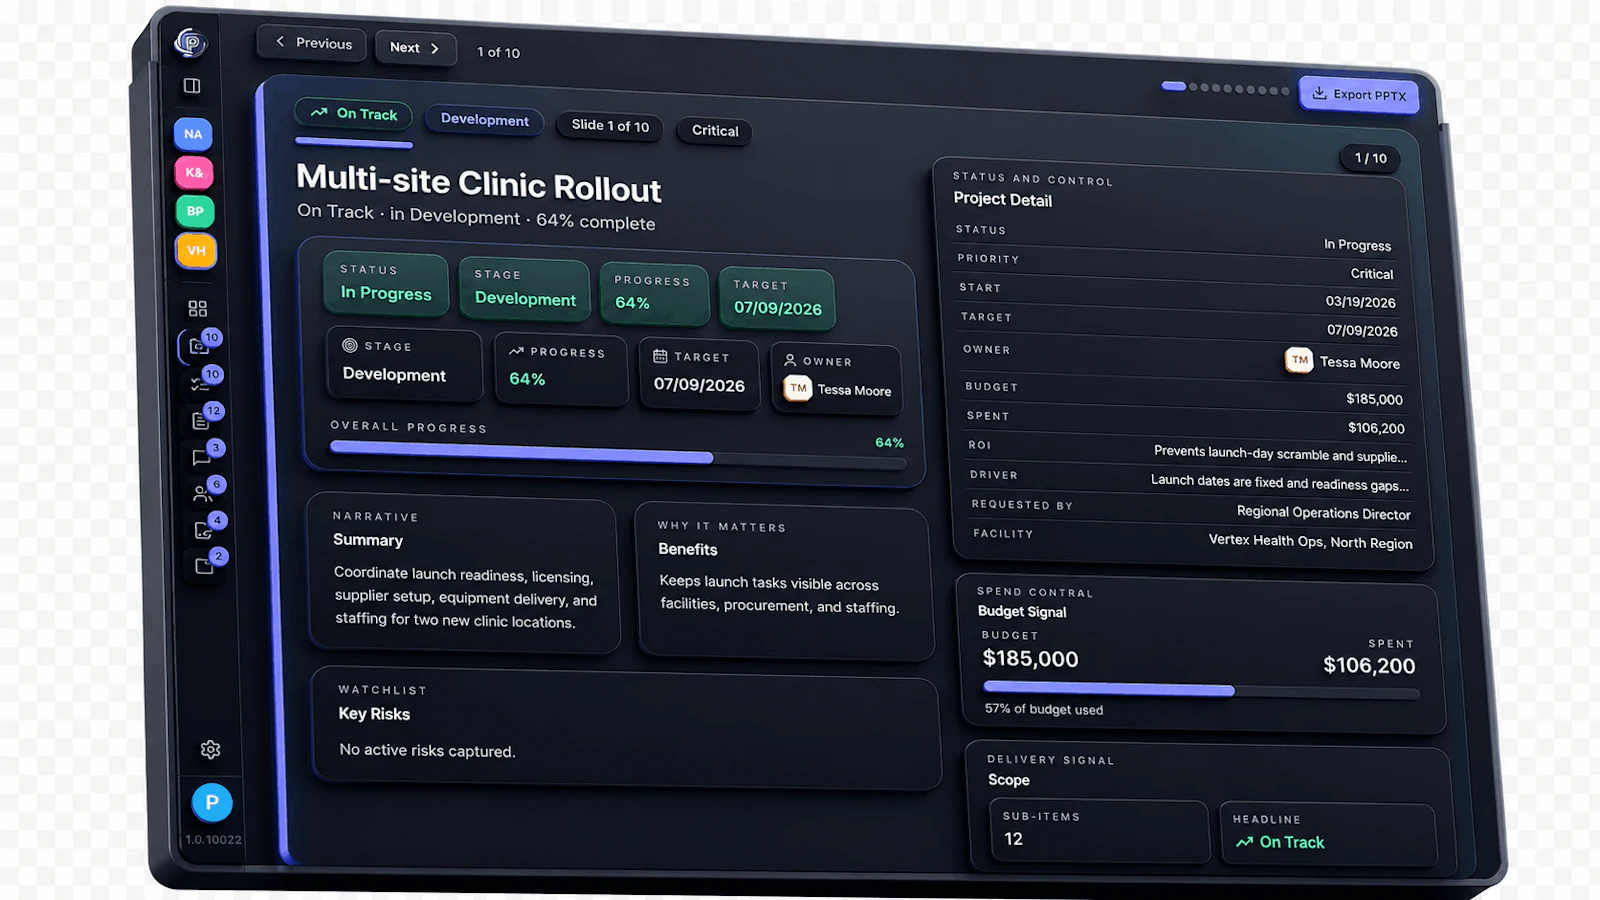Click the TM avatar in Project Detail owner row
Image resolution: width=1600 pixels, height=900 pixels.
[1299, 360]
